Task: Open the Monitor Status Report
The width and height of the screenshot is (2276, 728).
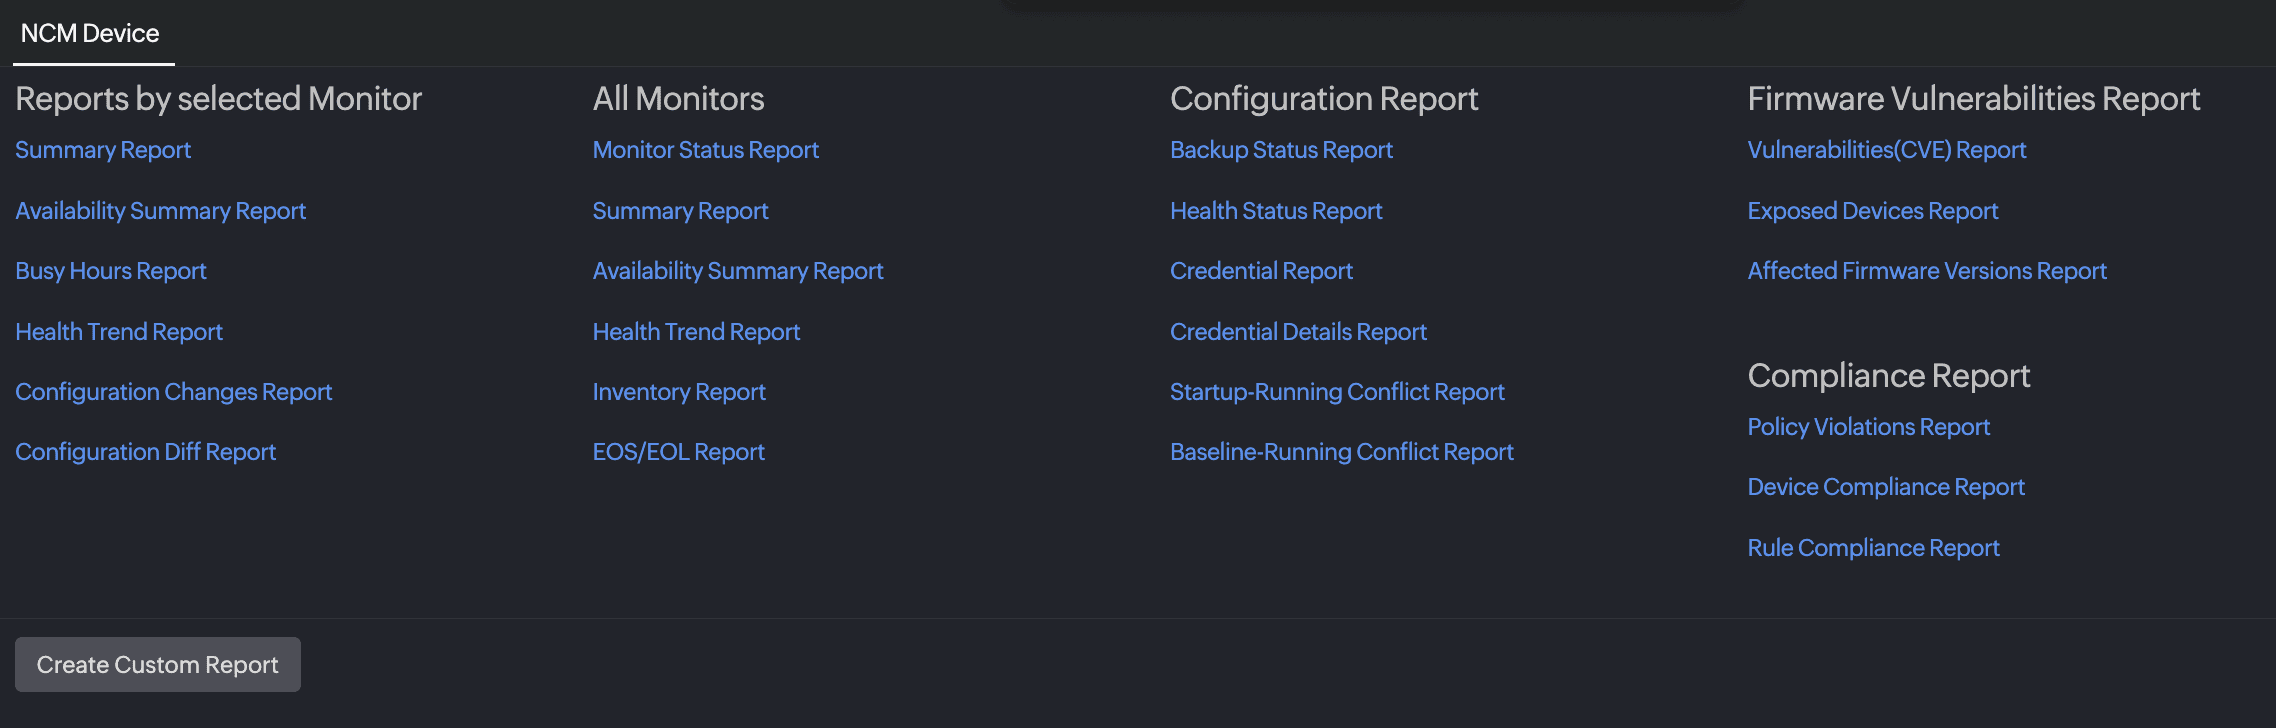Action: 706,150
